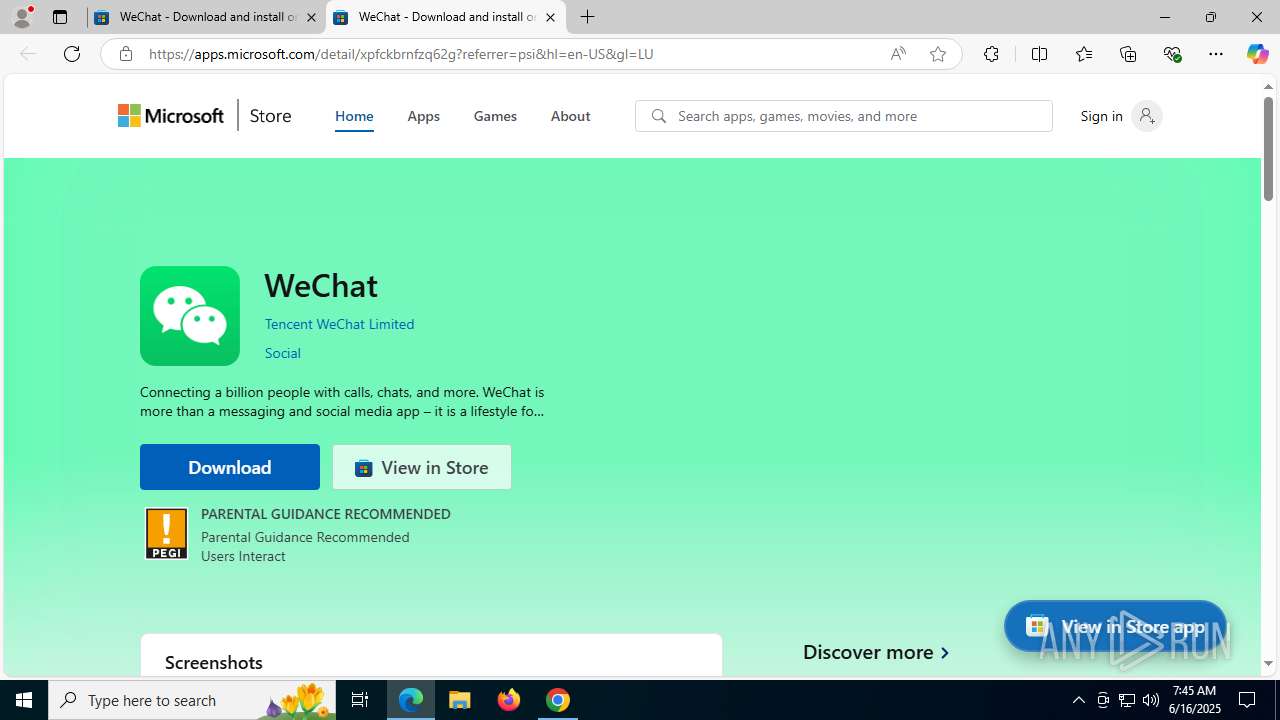1280x720 pixels.
Task: Open File Explorer from taskbar
Action: 460,700
